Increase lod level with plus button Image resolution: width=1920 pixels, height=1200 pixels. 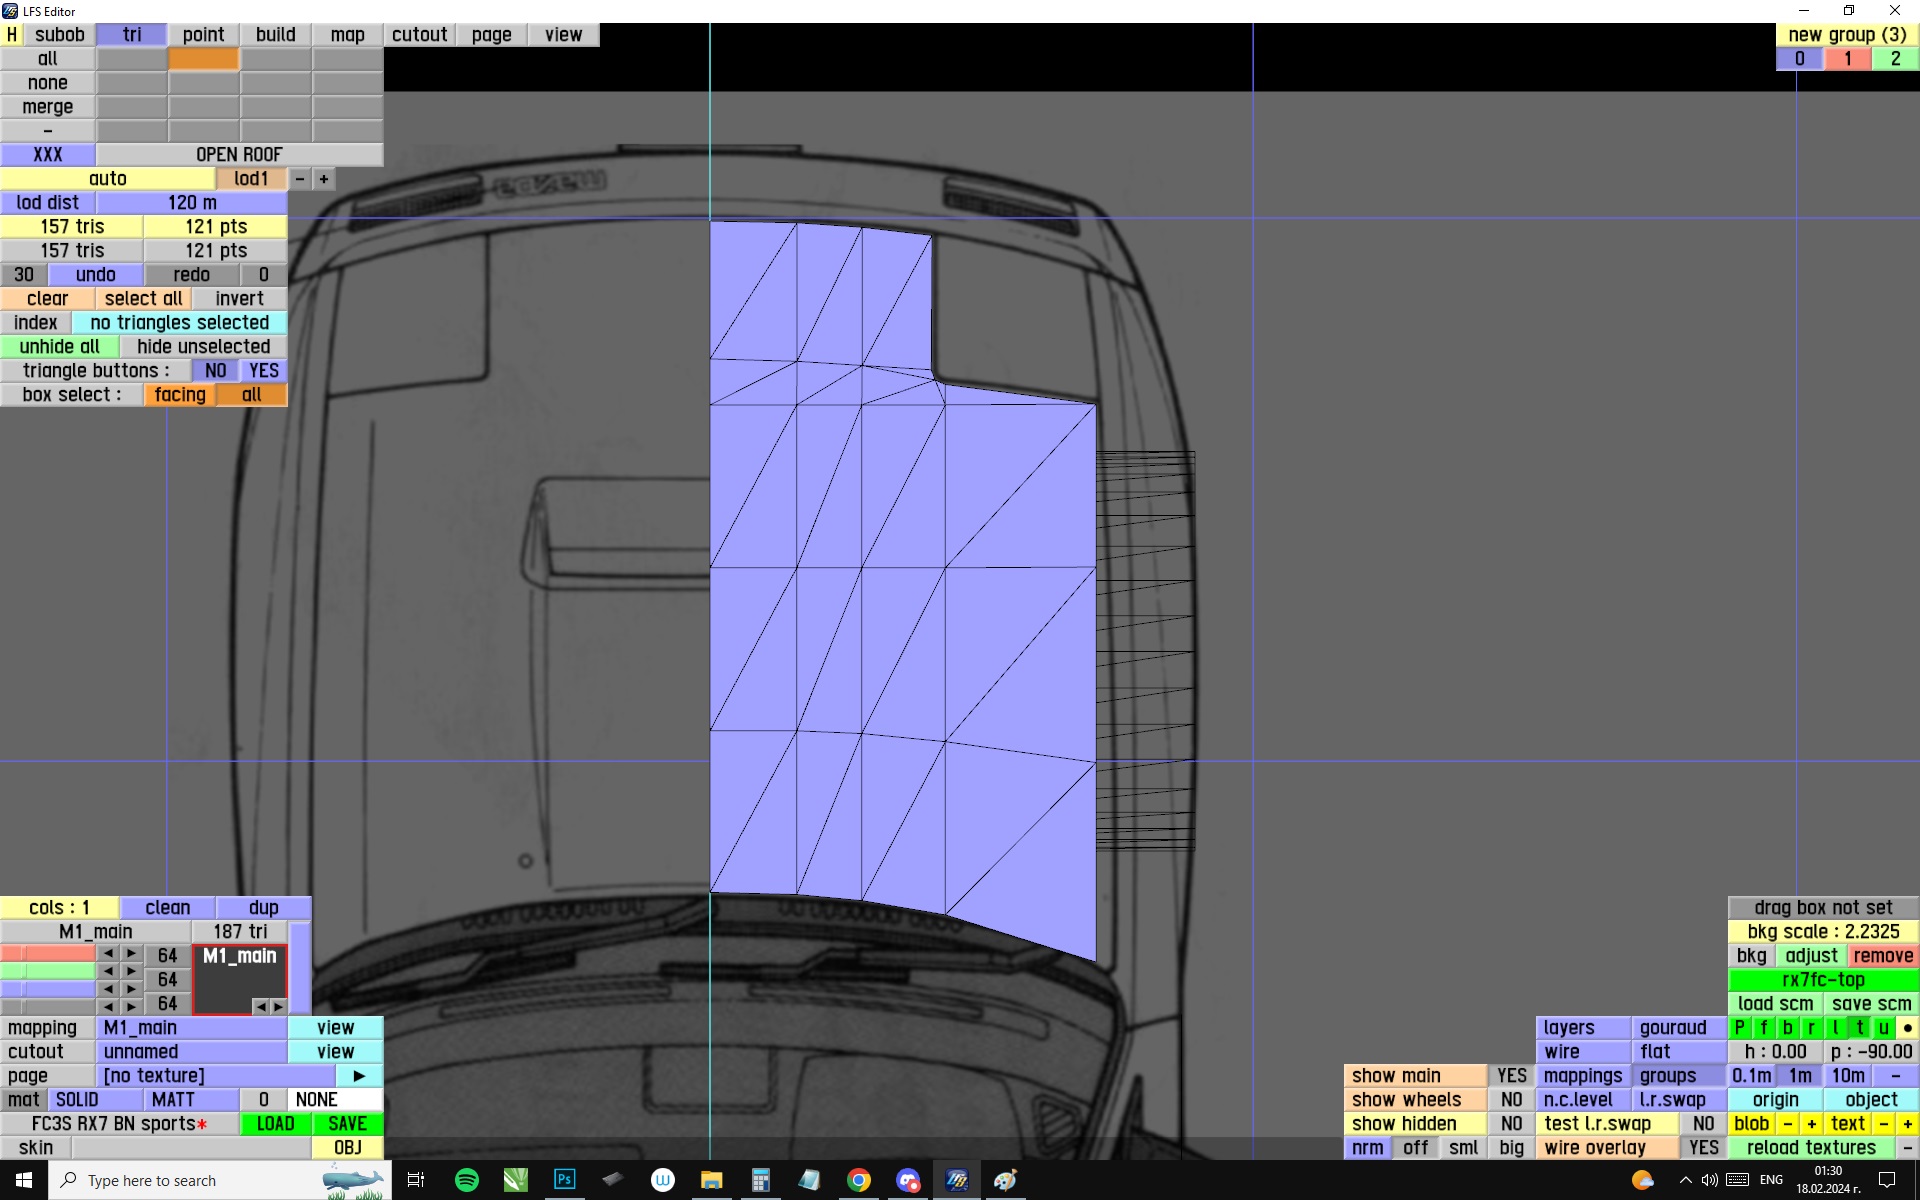click(x=324, y=179)
